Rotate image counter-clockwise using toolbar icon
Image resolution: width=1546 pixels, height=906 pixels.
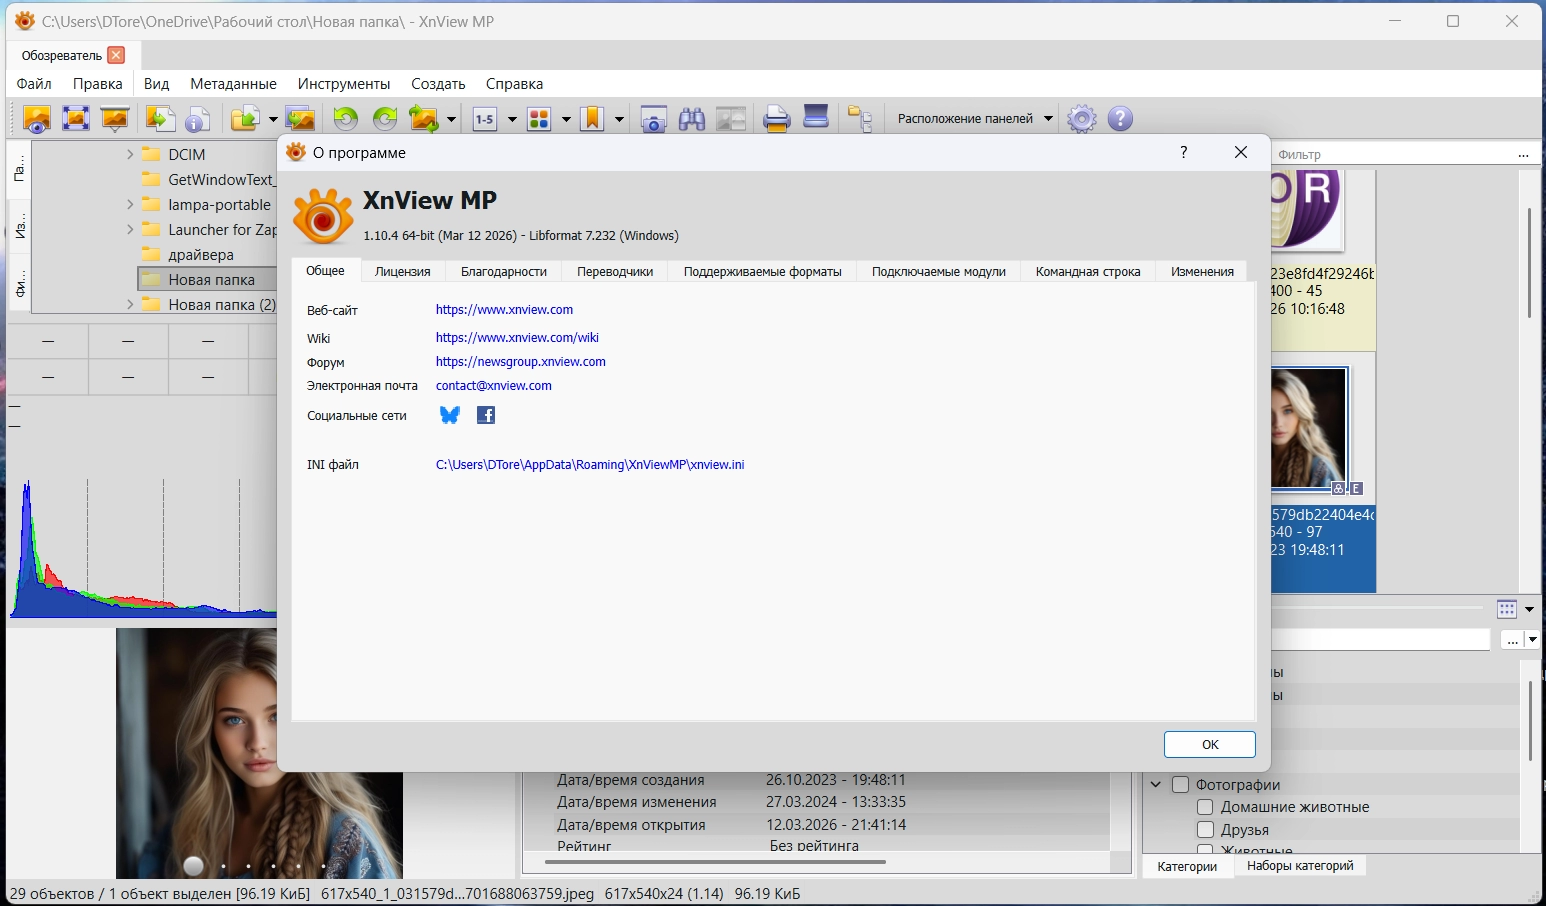pos(346,119)
